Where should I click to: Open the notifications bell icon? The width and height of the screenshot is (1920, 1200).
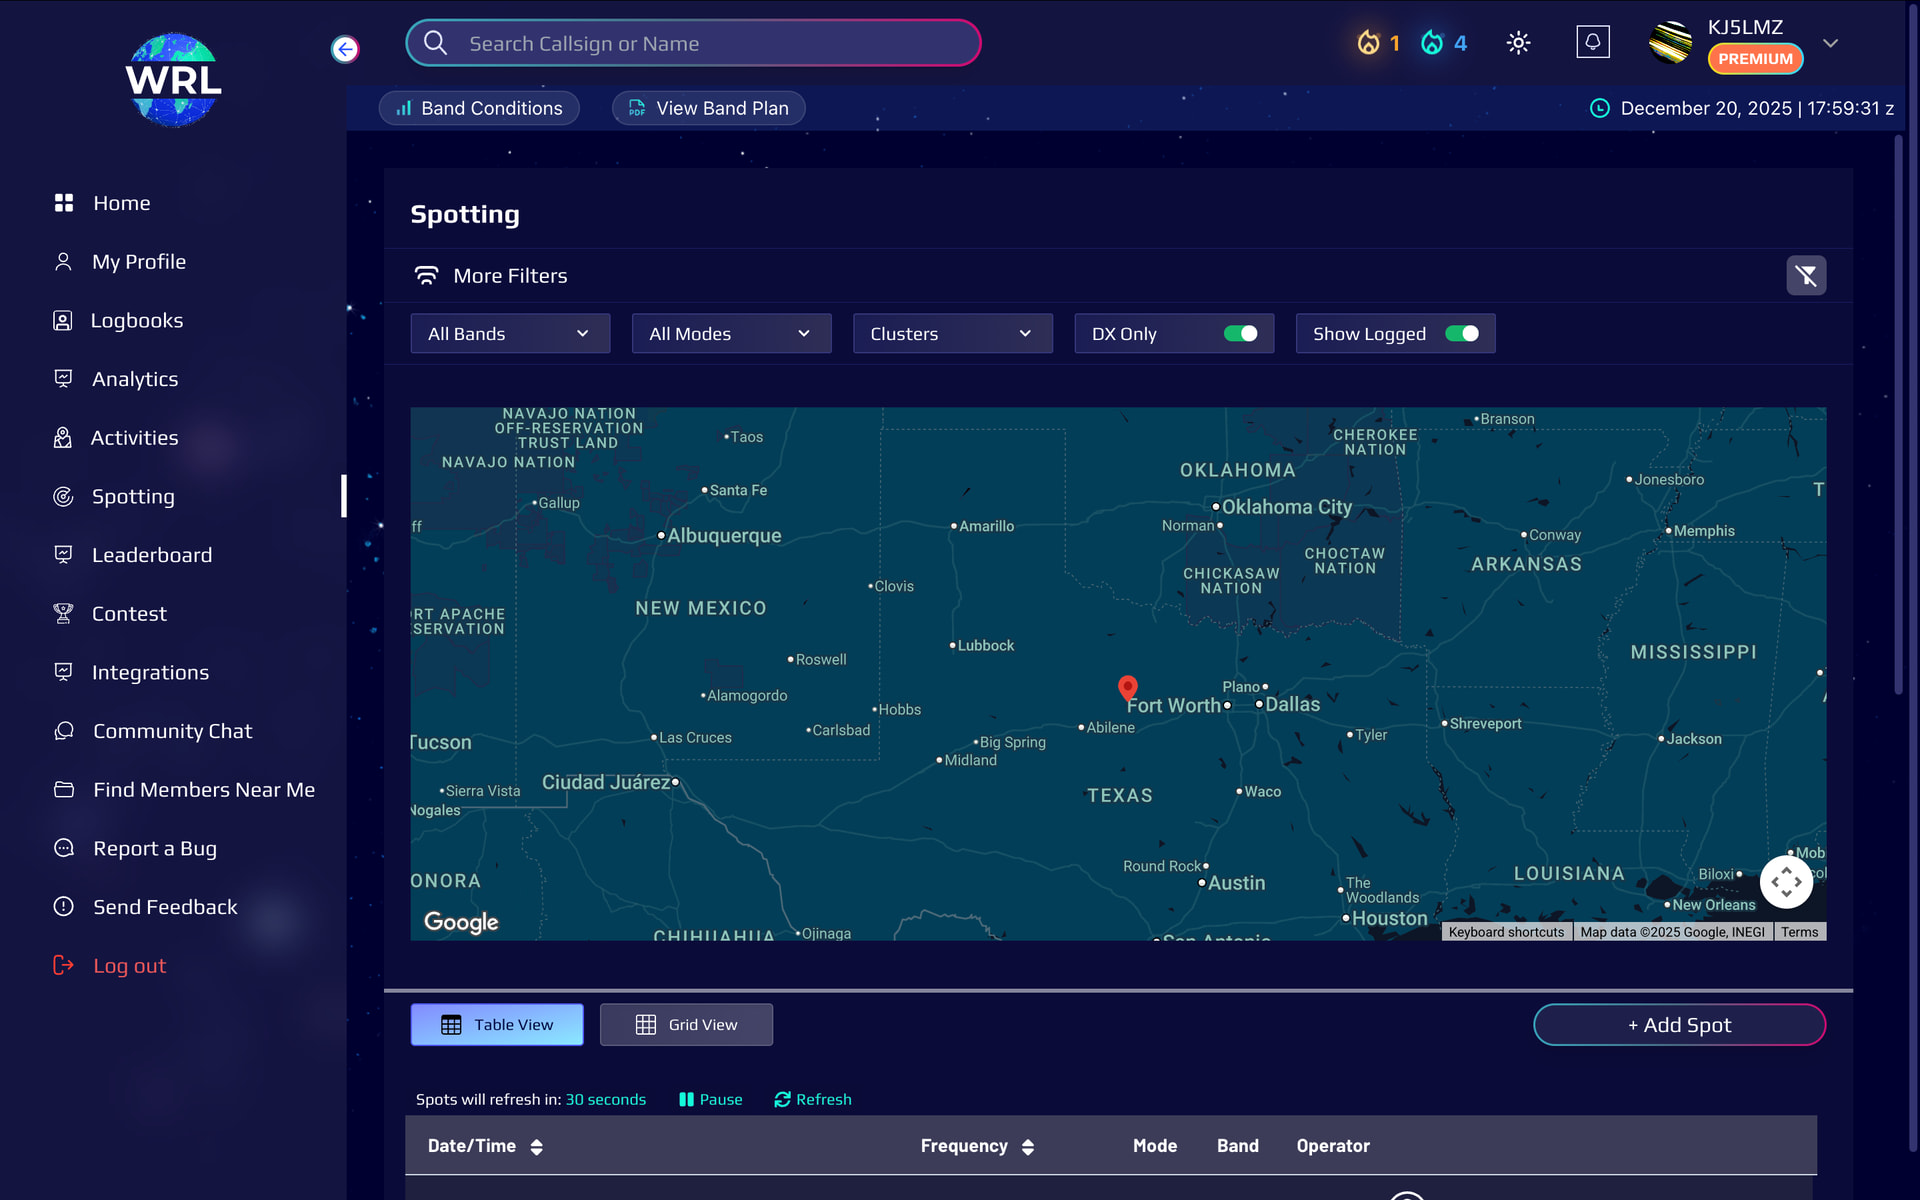[x=1592, y=42]
